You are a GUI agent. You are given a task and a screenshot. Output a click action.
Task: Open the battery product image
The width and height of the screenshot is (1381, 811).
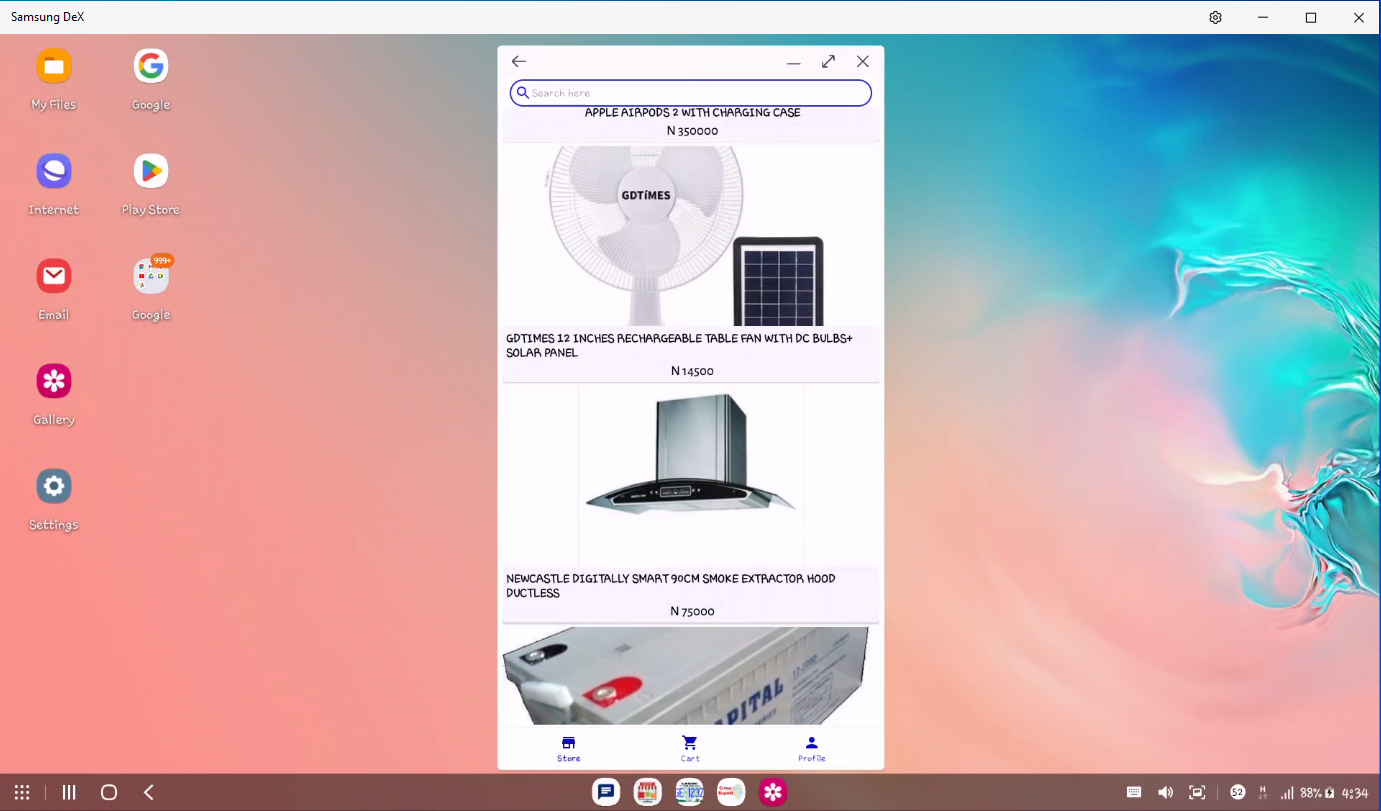pos(690,676)
